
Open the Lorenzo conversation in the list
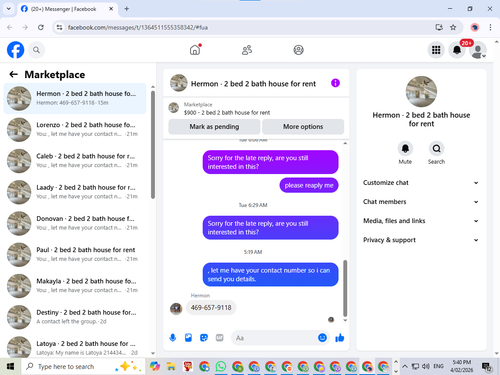75,129
